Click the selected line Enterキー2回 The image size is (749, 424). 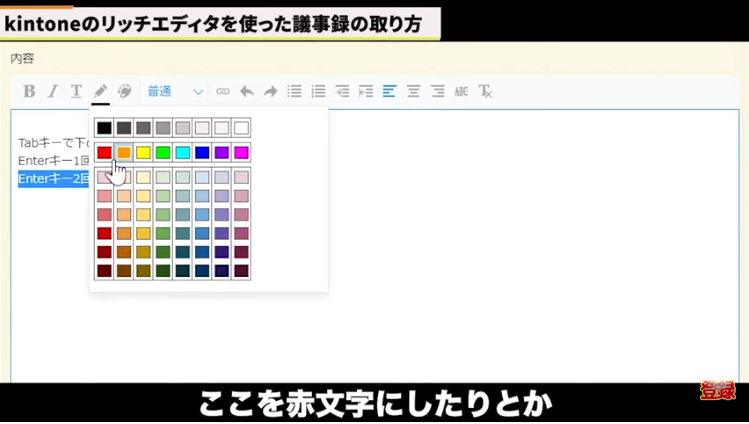tap(54, 179)
